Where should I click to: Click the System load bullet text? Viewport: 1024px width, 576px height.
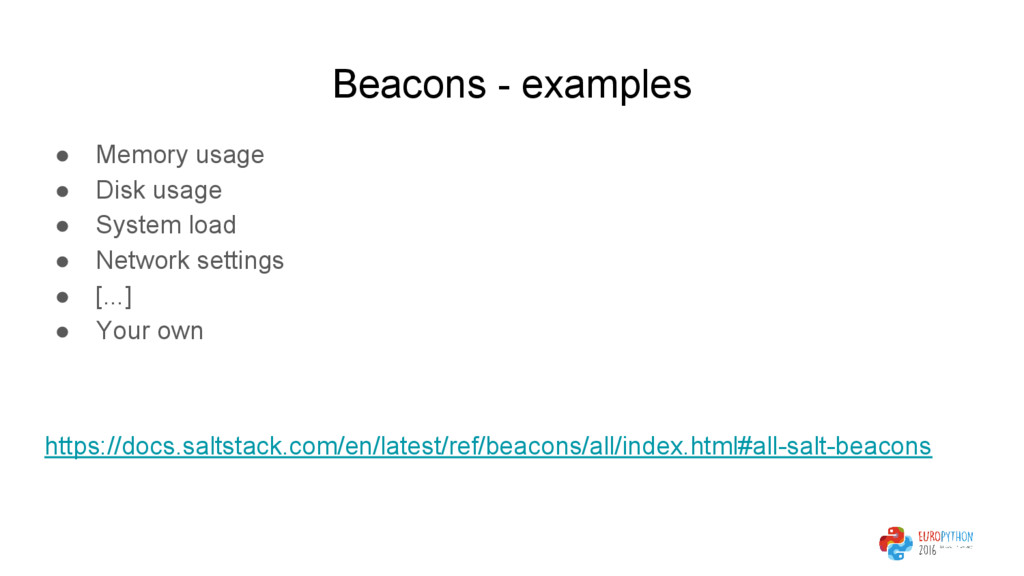(x=166, y=225)
